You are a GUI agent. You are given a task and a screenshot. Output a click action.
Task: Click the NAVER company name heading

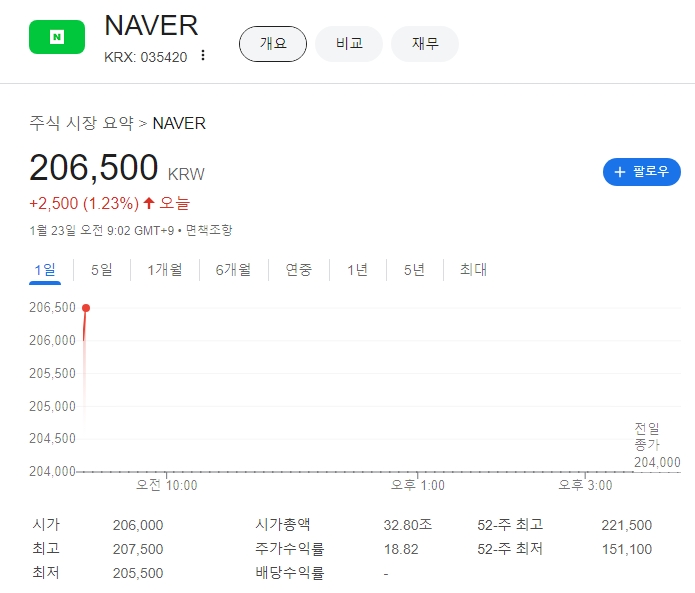pos(151,26)
